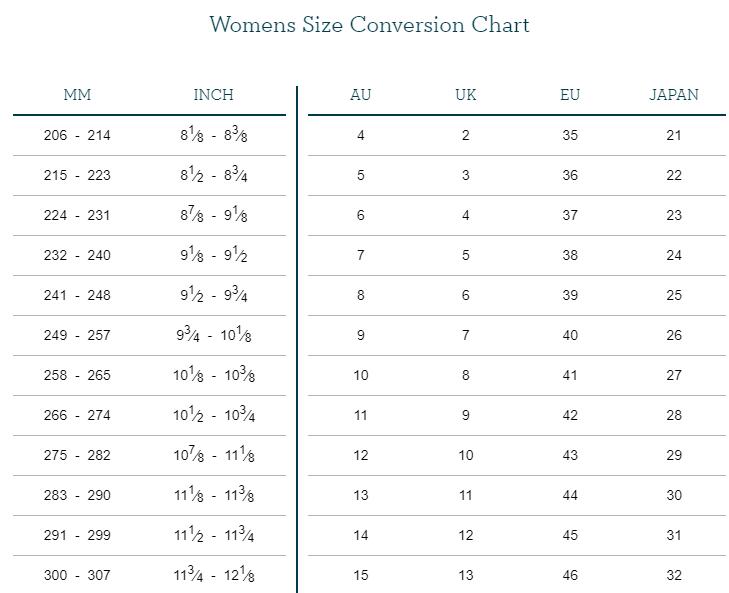Viewport: 729px width, 593px height.
Task: Click the AU size 4 cell
Action: pos(361,135)
